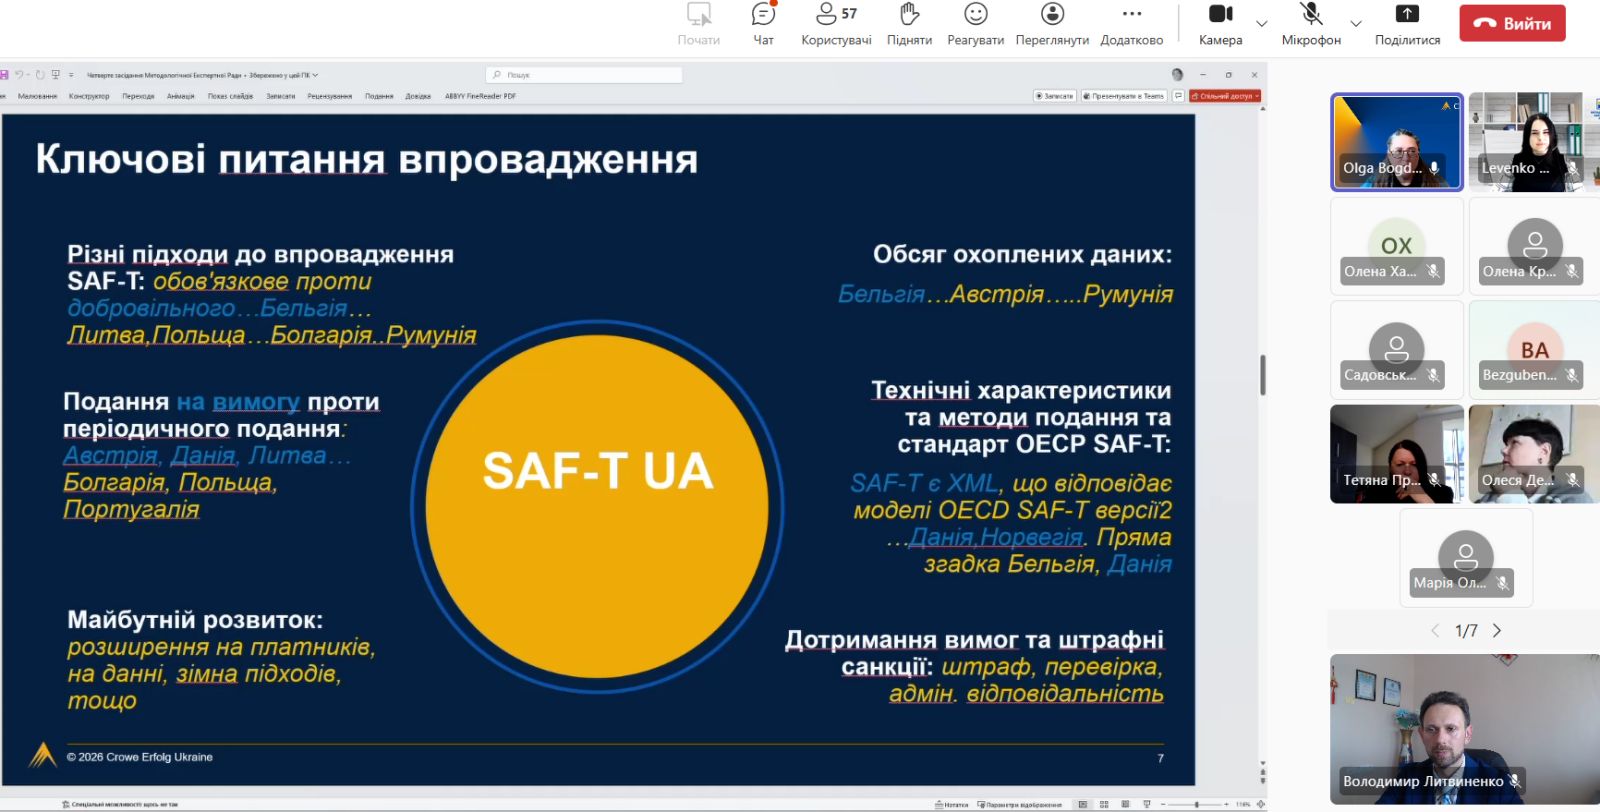
Task: Click the PowerPoint Undo icon
Action: 19,75
